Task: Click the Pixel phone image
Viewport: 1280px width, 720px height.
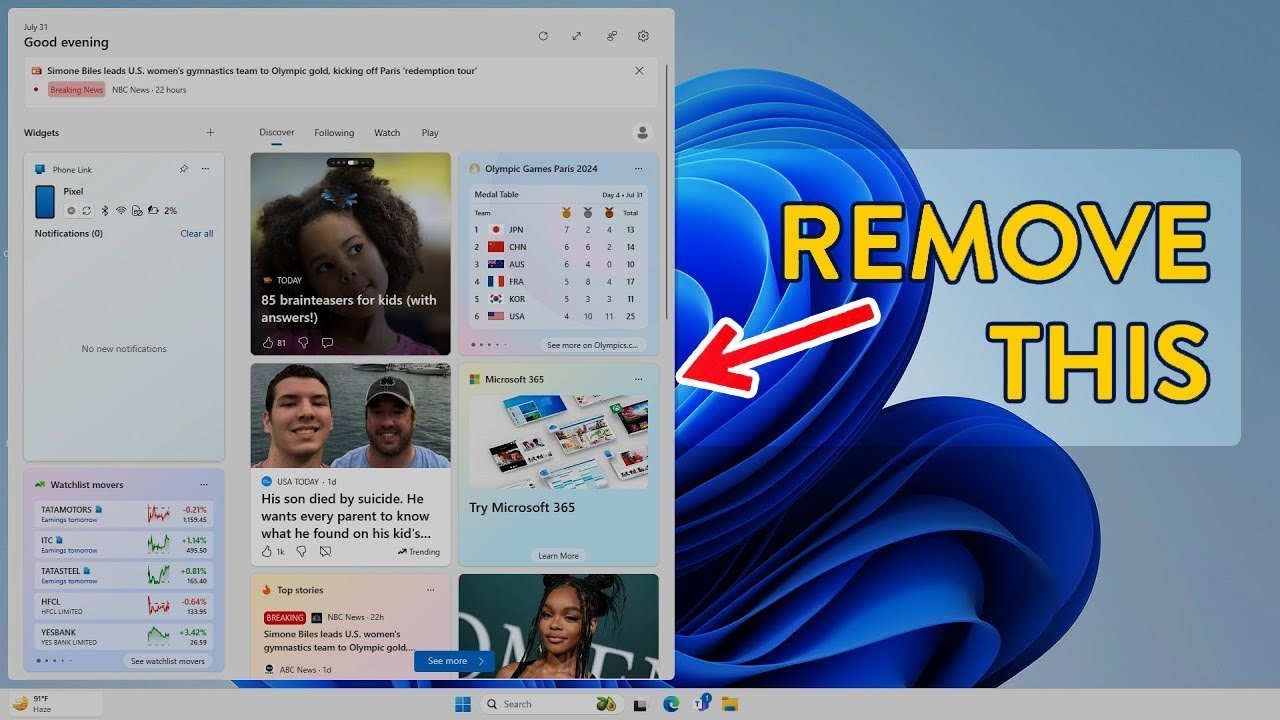Action: click(45, 201)
